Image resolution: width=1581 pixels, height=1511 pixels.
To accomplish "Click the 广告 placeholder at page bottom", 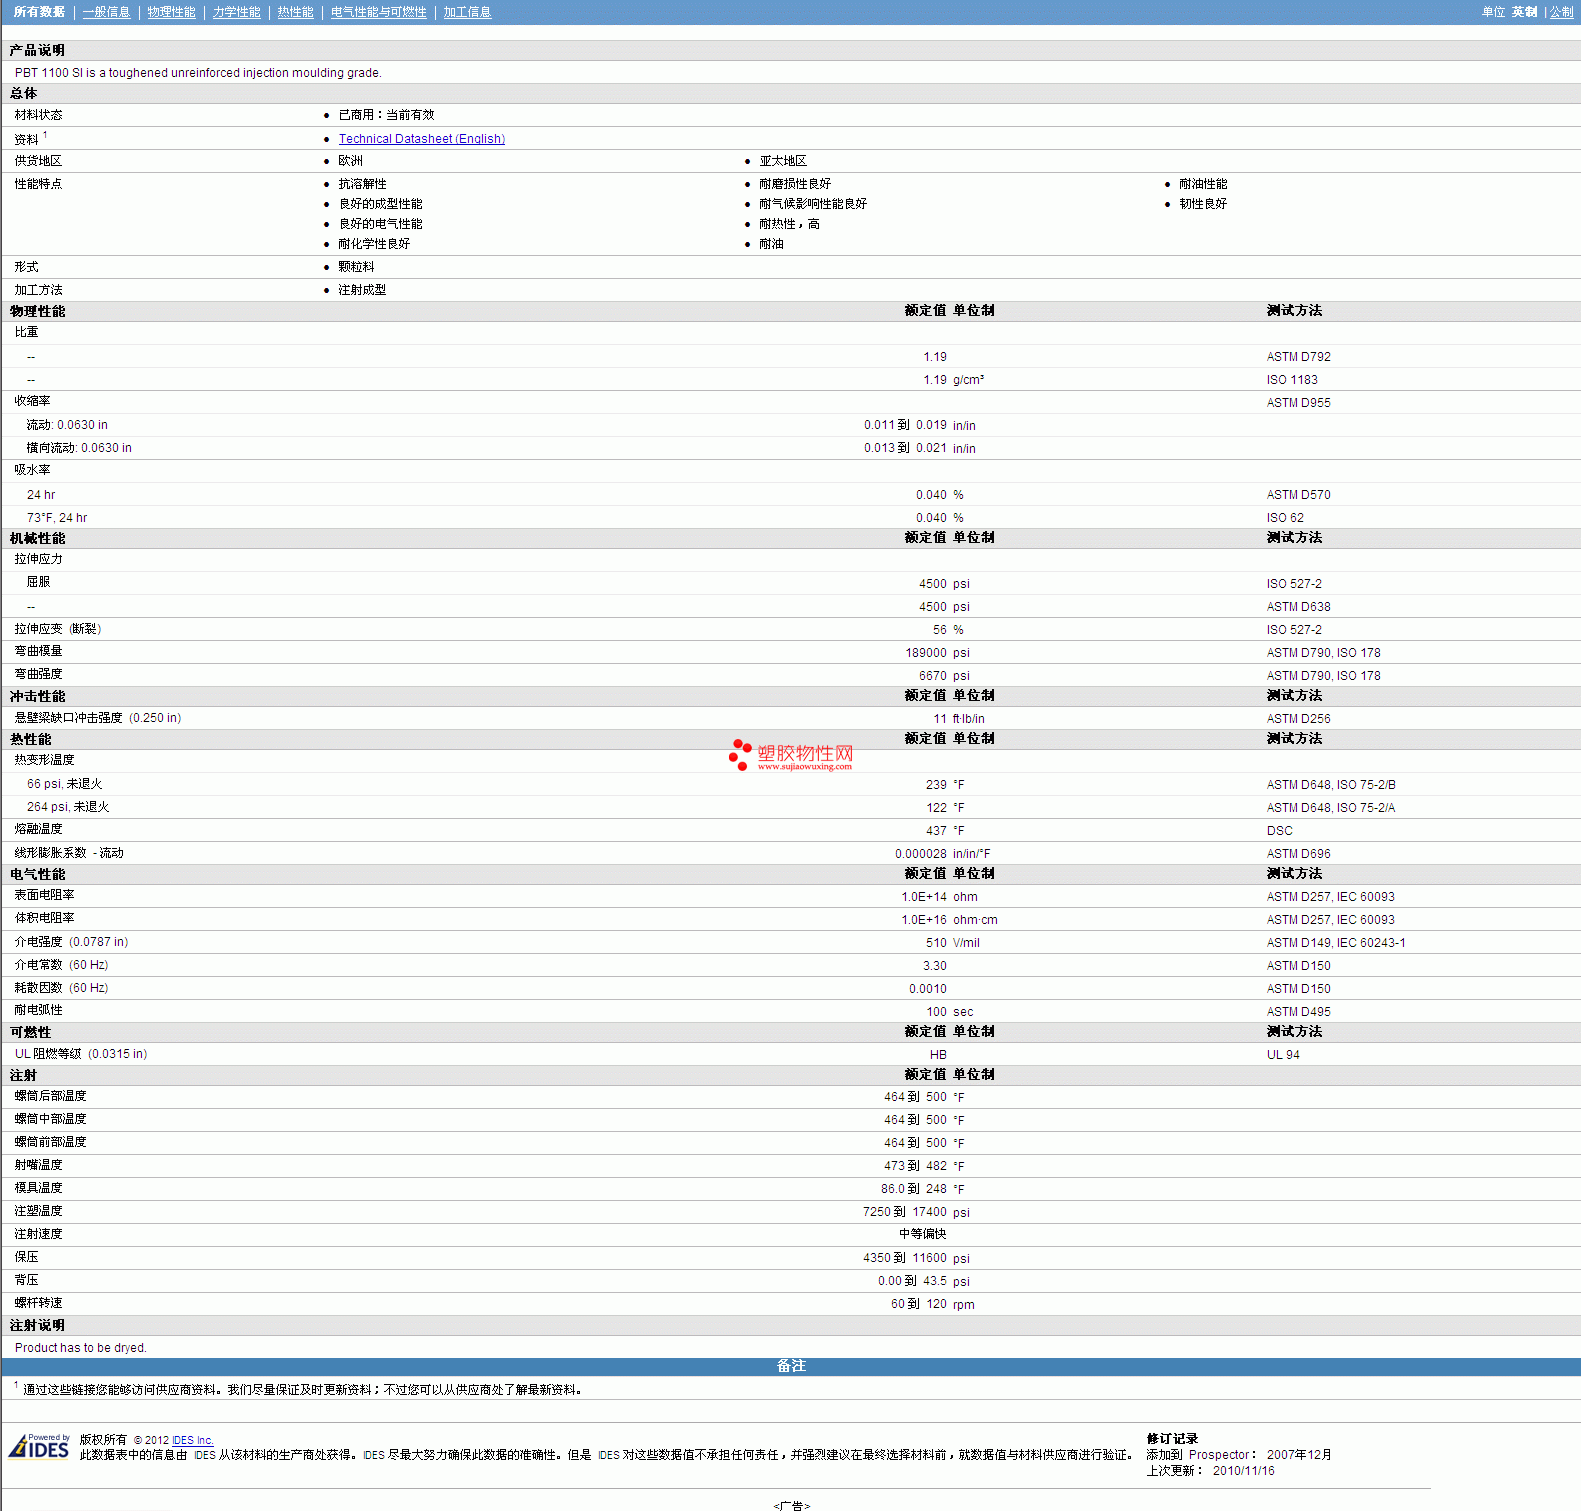I will coord(791,1505).
